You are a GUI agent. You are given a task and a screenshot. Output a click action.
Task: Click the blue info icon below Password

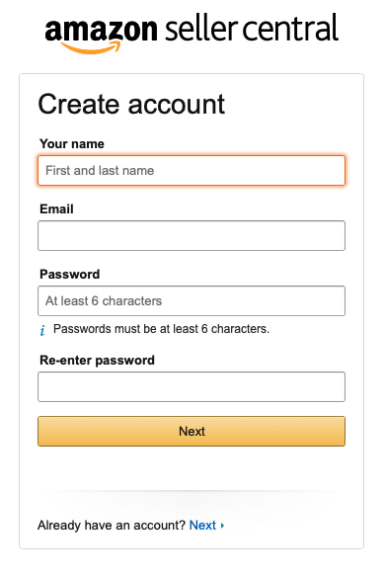43,330
